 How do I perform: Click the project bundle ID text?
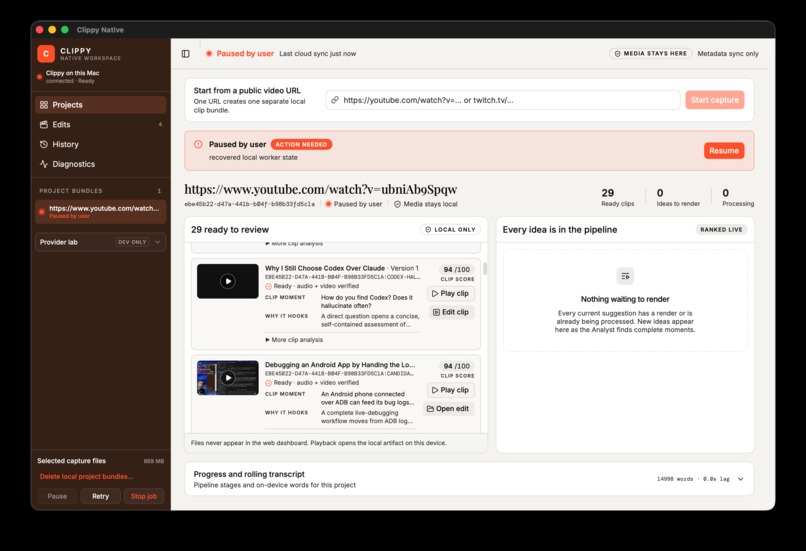249,204
